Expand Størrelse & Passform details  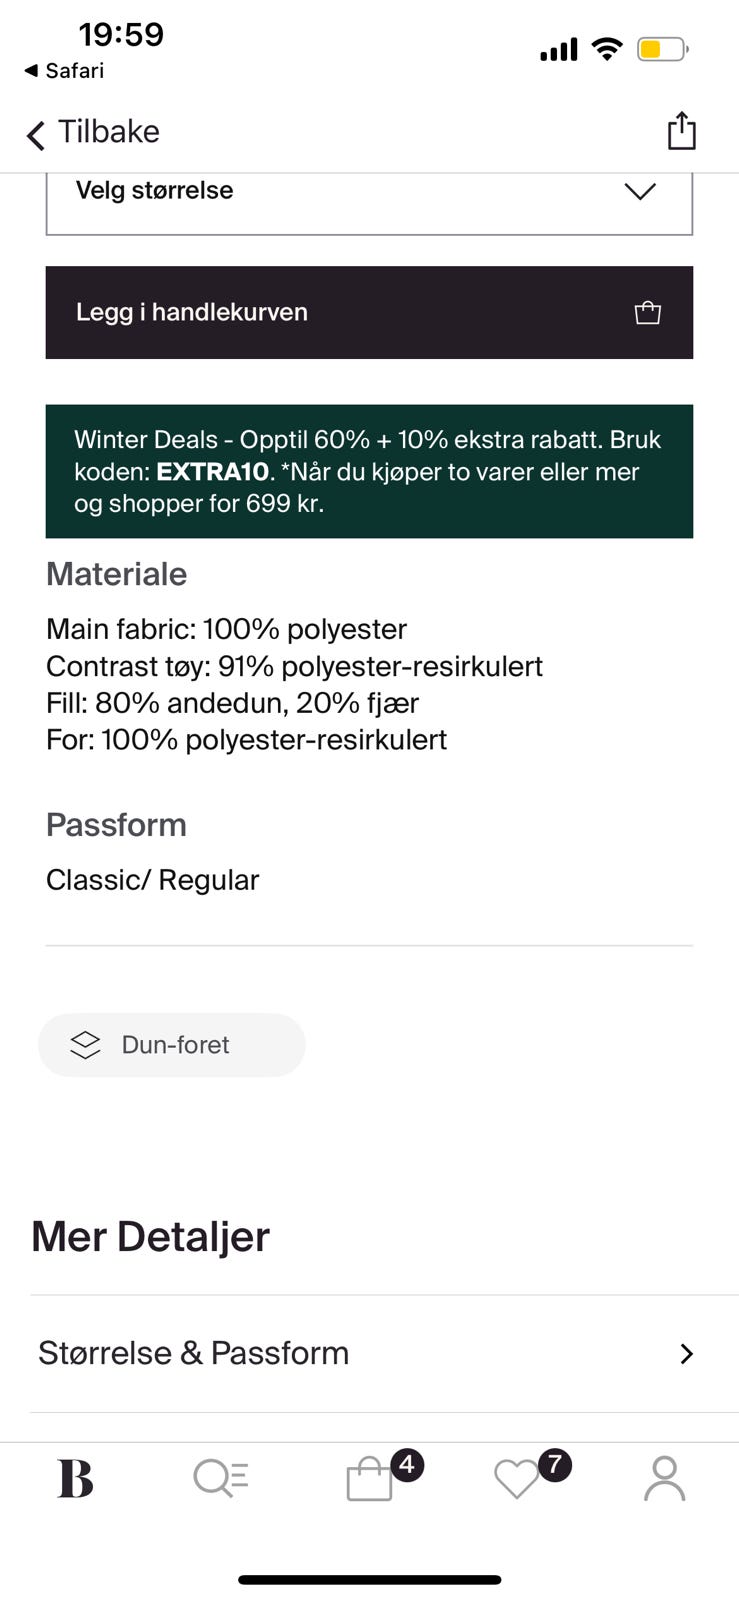(x=369, y=1353)
